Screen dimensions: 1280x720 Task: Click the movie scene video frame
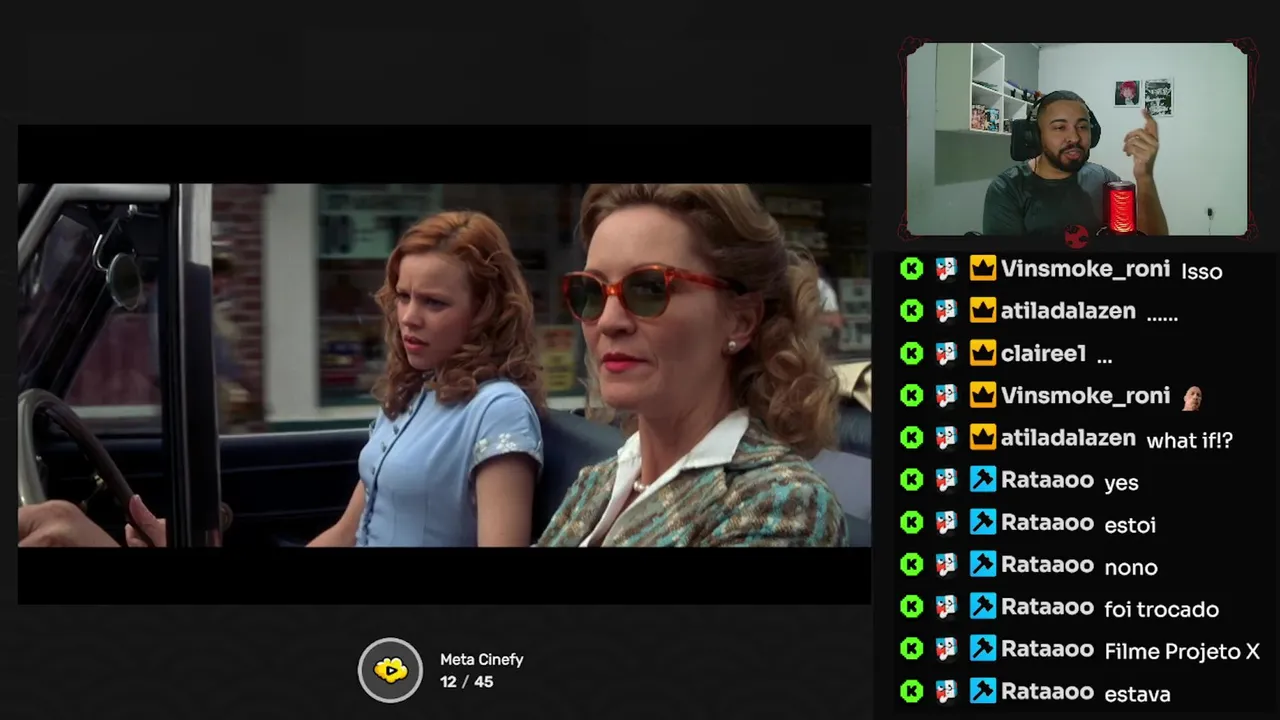(444, 365)
